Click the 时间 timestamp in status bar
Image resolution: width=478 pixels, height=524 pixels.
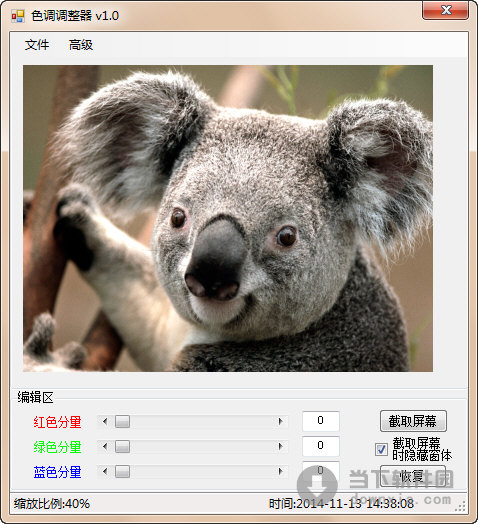click(x=341, y=504)
